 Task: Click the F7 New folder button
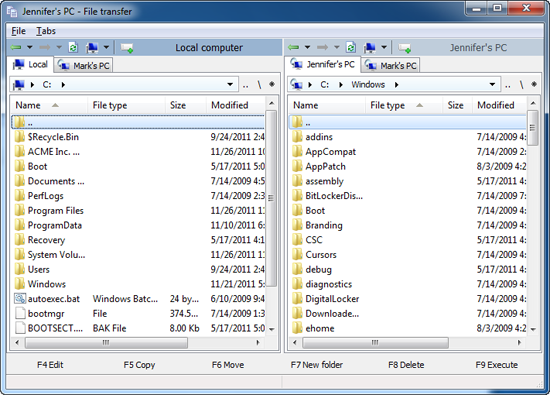[316, 365]
